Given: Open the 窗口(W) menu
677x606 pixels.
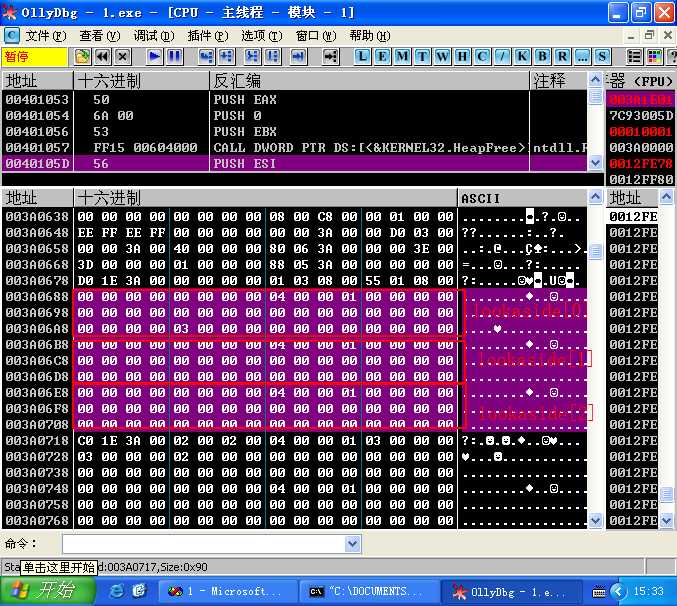Looking at the screenshot, I should tap(316, 35).
